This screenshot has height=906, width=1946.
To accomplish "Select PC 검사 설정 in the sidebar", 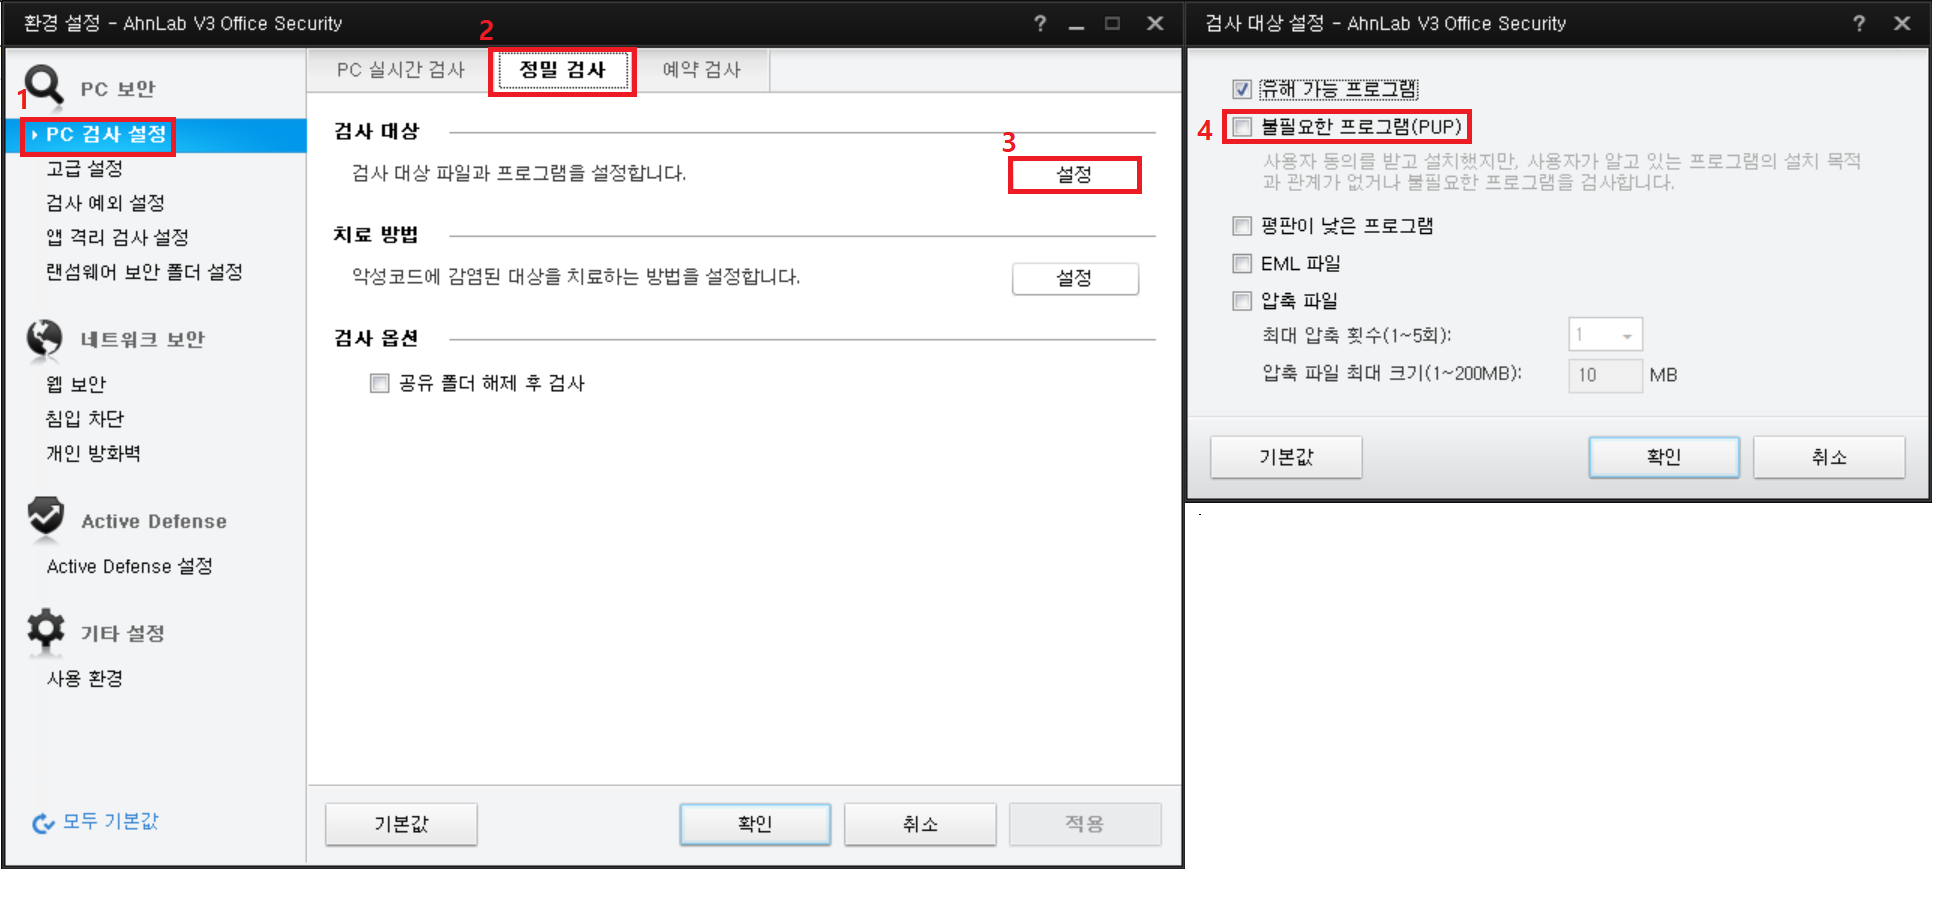I will point(106,135).
